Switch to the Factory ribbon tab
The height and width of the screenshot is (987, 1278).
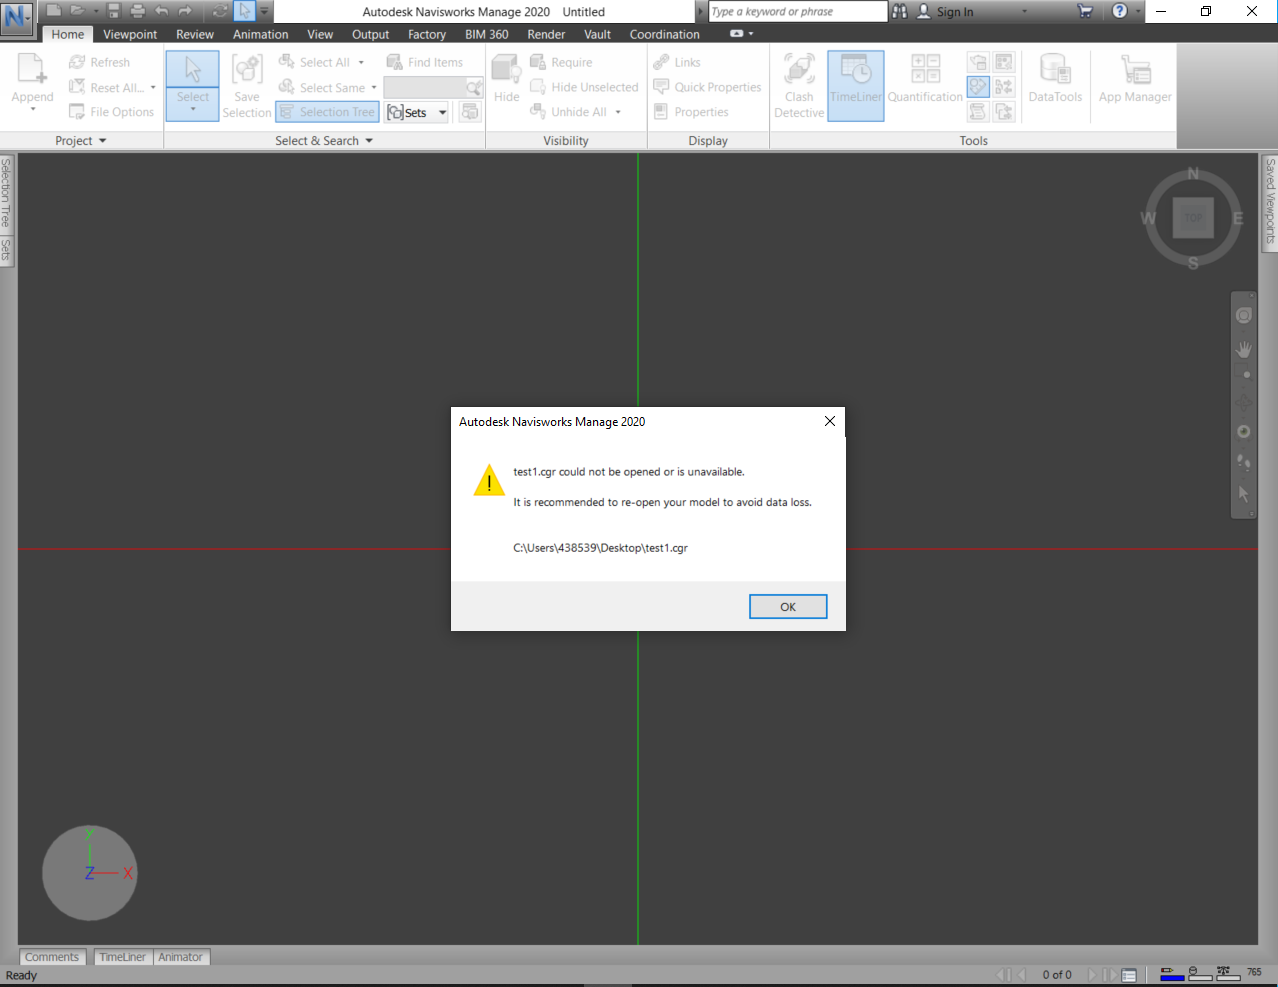click(426, 34)
